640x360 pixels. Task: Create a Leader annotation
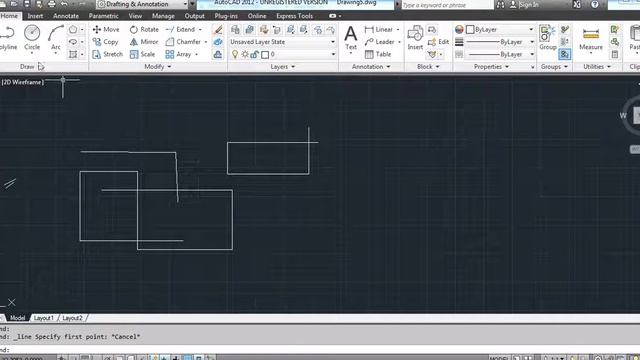coord(380,42)
